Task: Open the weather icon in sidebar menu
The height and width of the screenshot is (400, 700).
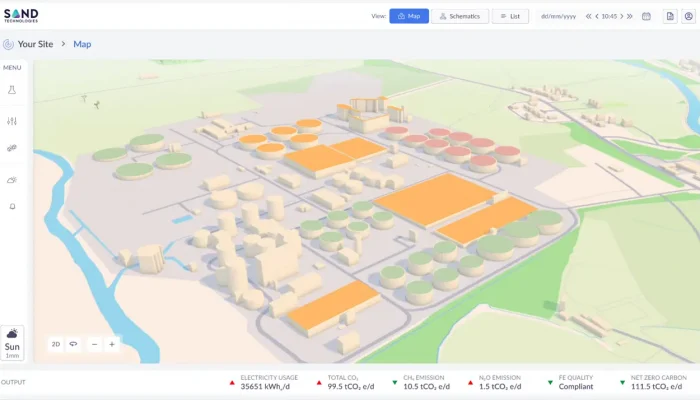Action: coord(12,179)
